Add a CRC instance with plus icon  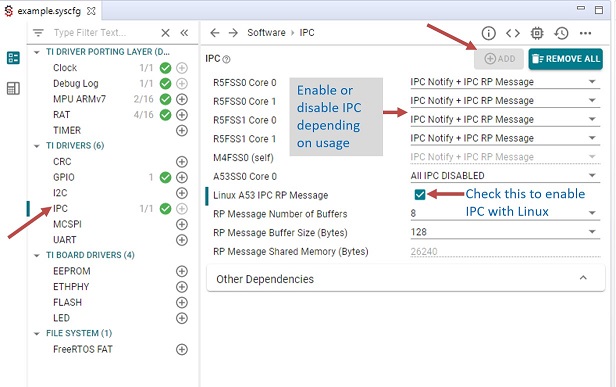click(182, 161)
